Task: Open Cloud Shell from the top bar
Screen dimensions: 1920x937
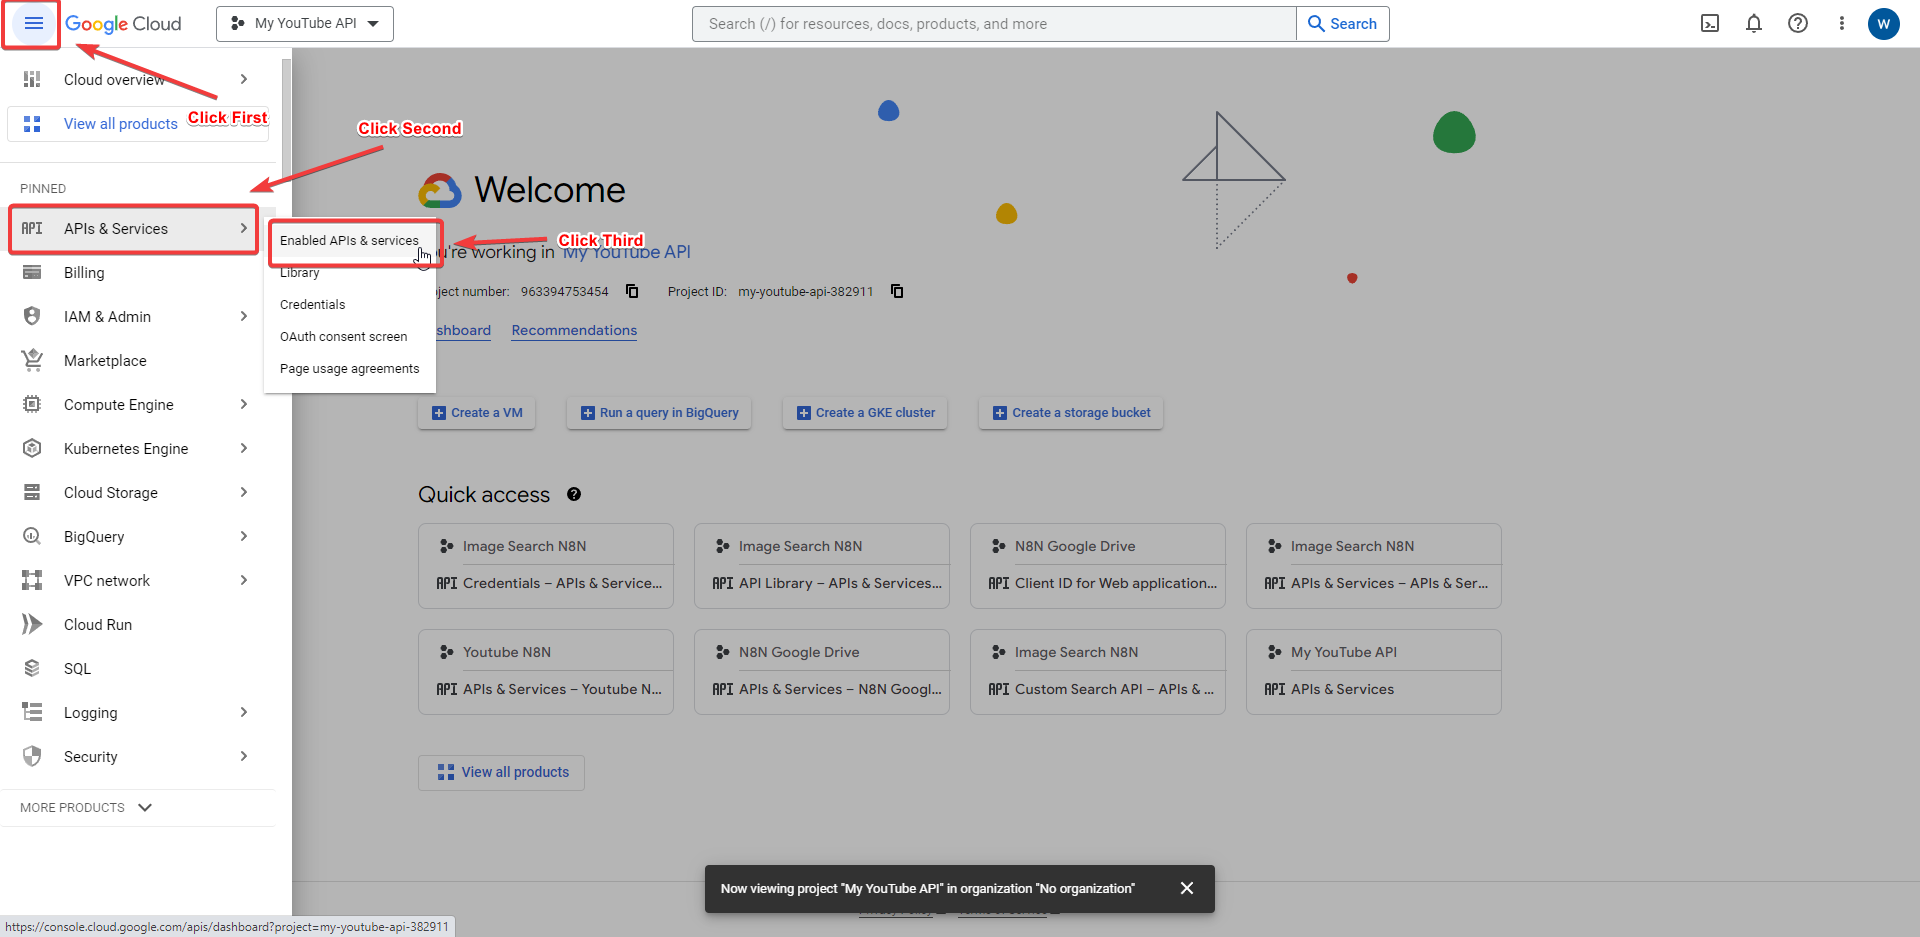Action: click(x=1710, y=24)
